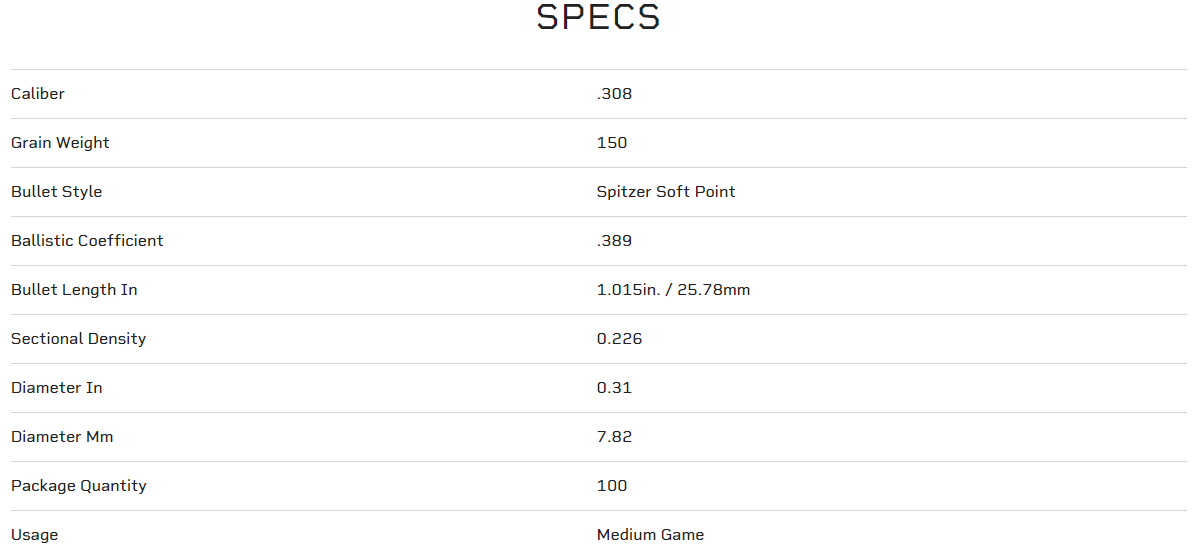Viewport: 1203px width, 558px height.
Task: Click the 1.015in. / 25.78mm value
Action: [x=673, y=290]
